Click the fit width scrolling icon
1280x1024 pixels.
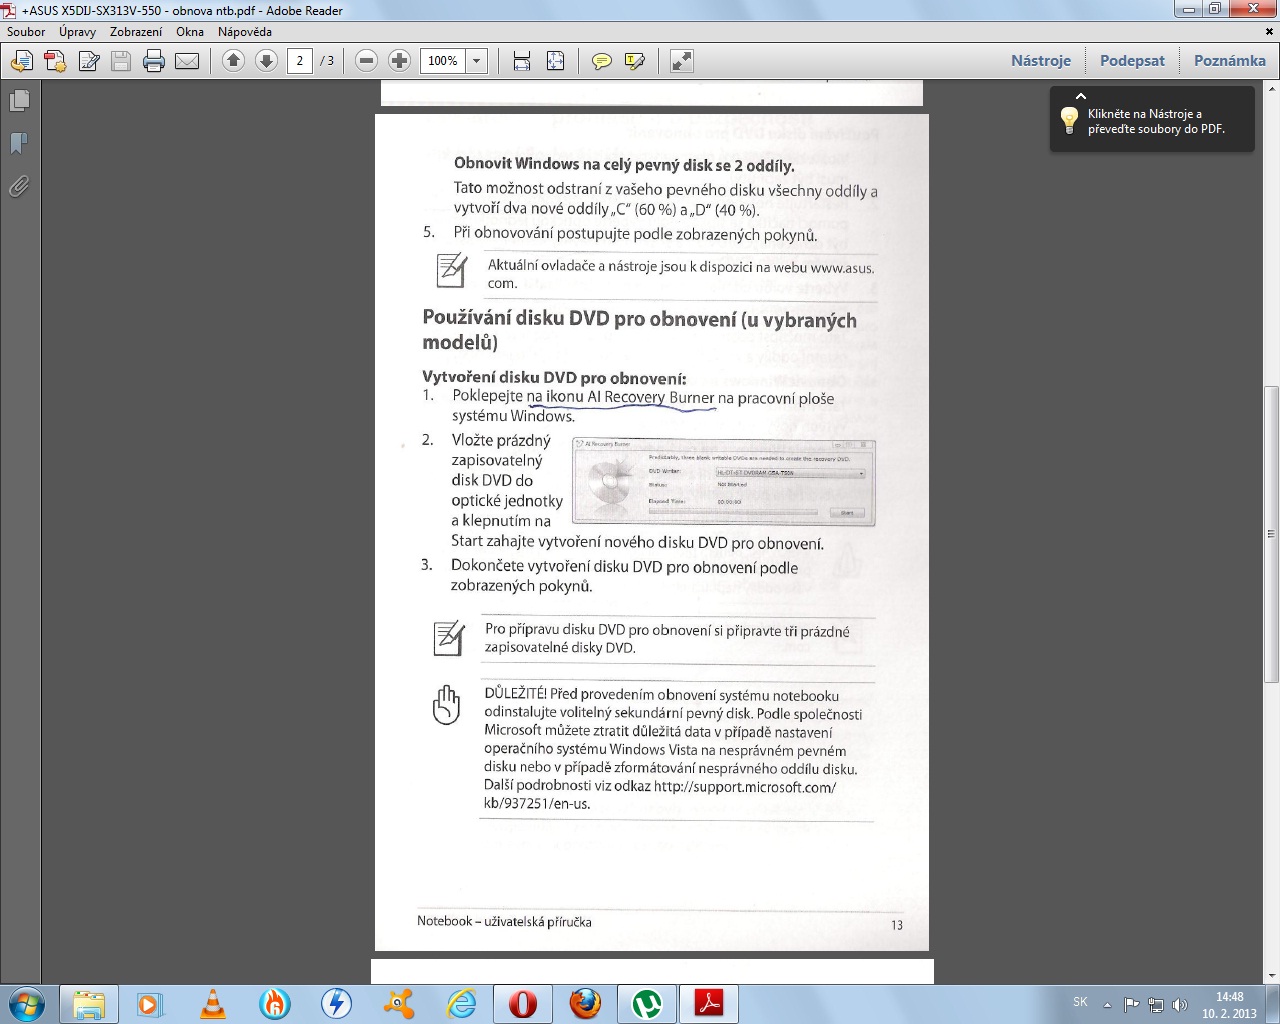coord(522,61)
